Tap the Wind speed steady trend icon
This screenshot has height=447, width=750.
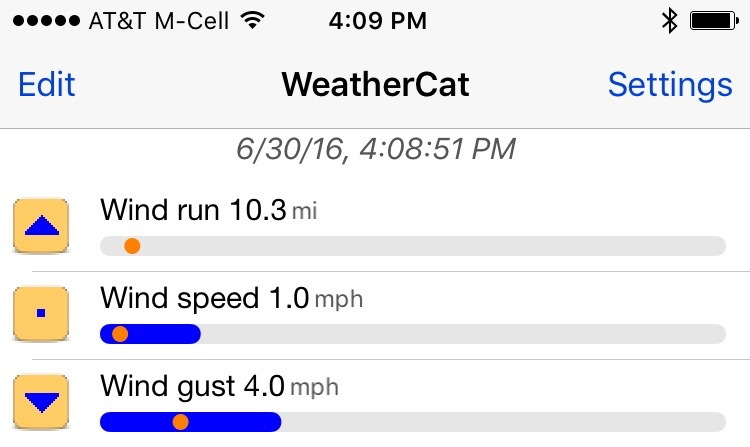coord(41,314)
